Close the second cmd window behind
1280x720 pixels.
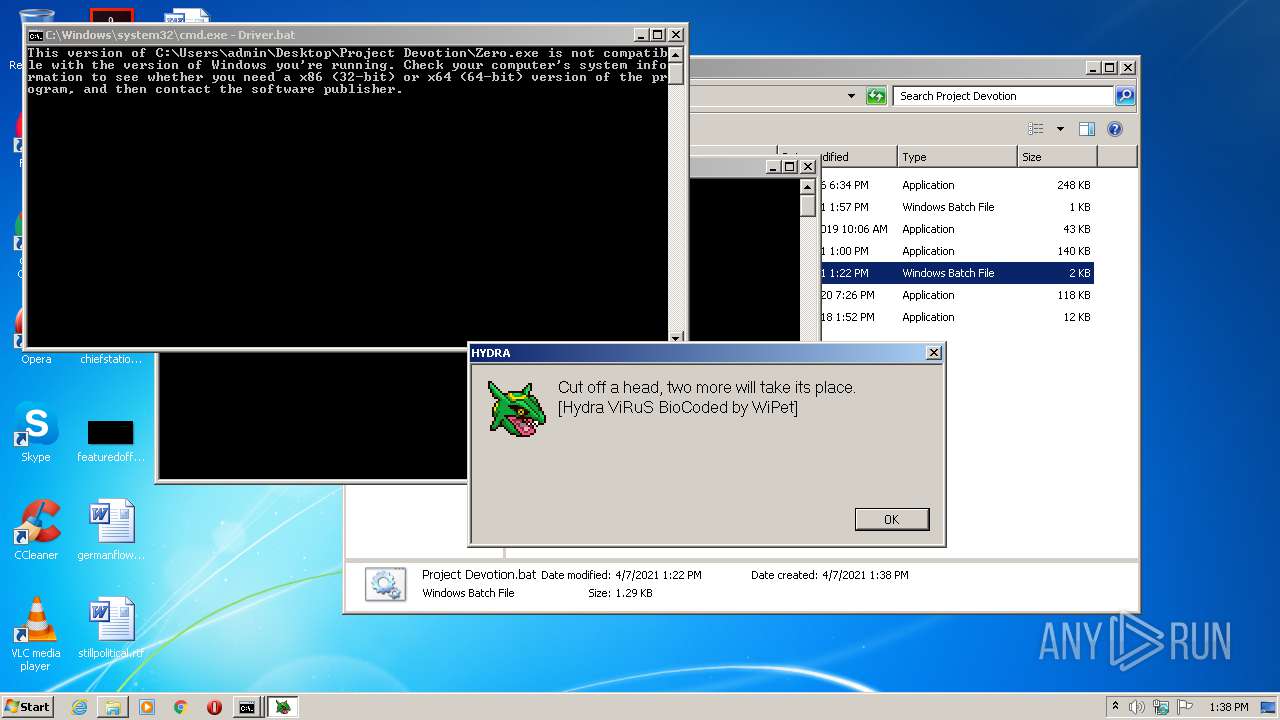point(807,167)
